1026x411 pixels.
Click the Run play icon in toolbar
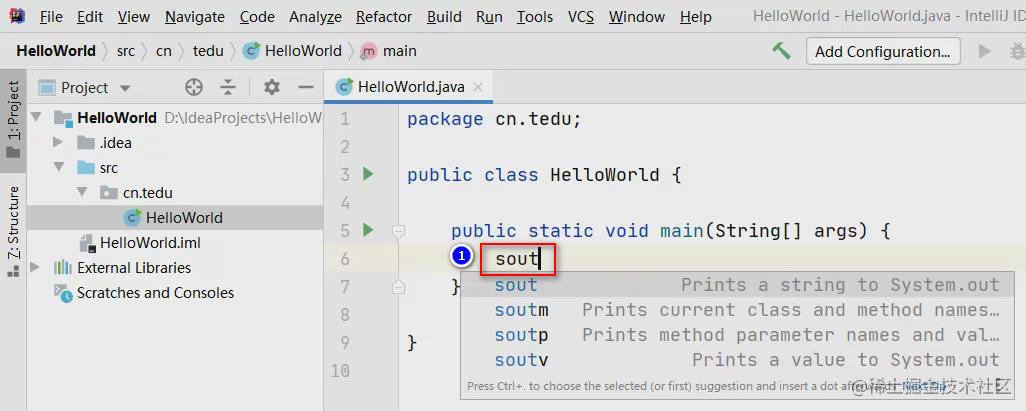[984, 51]
